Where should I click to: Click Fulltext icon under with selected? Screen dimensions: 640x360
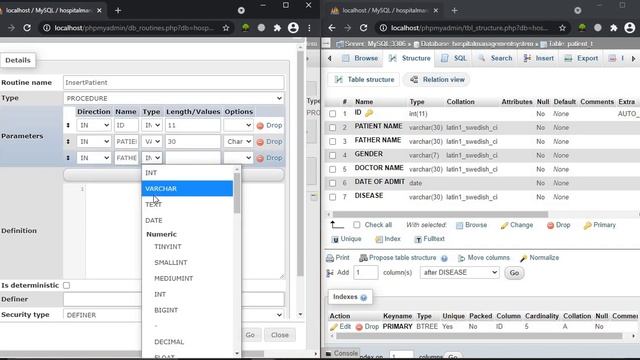(x=418, y=239)
